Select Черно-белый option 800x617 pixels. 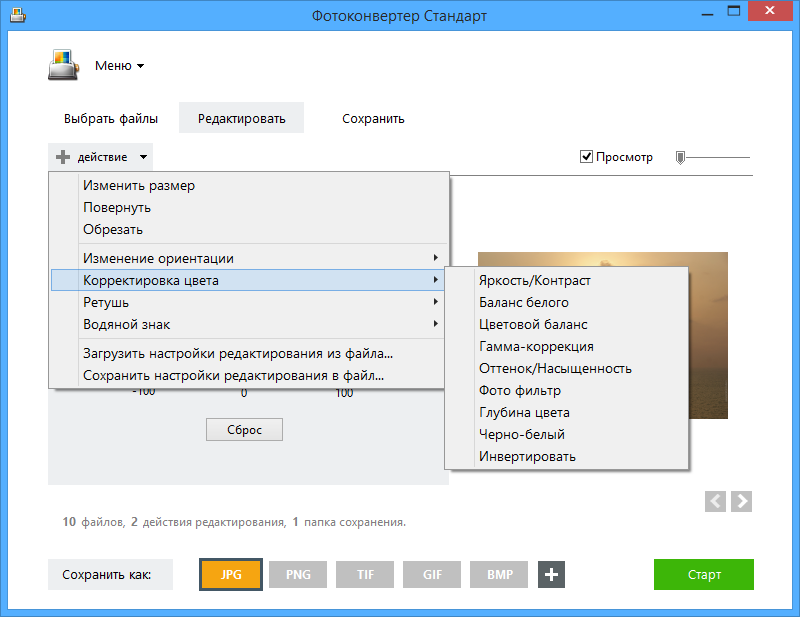pyautogui.click(x=566, y=434)
